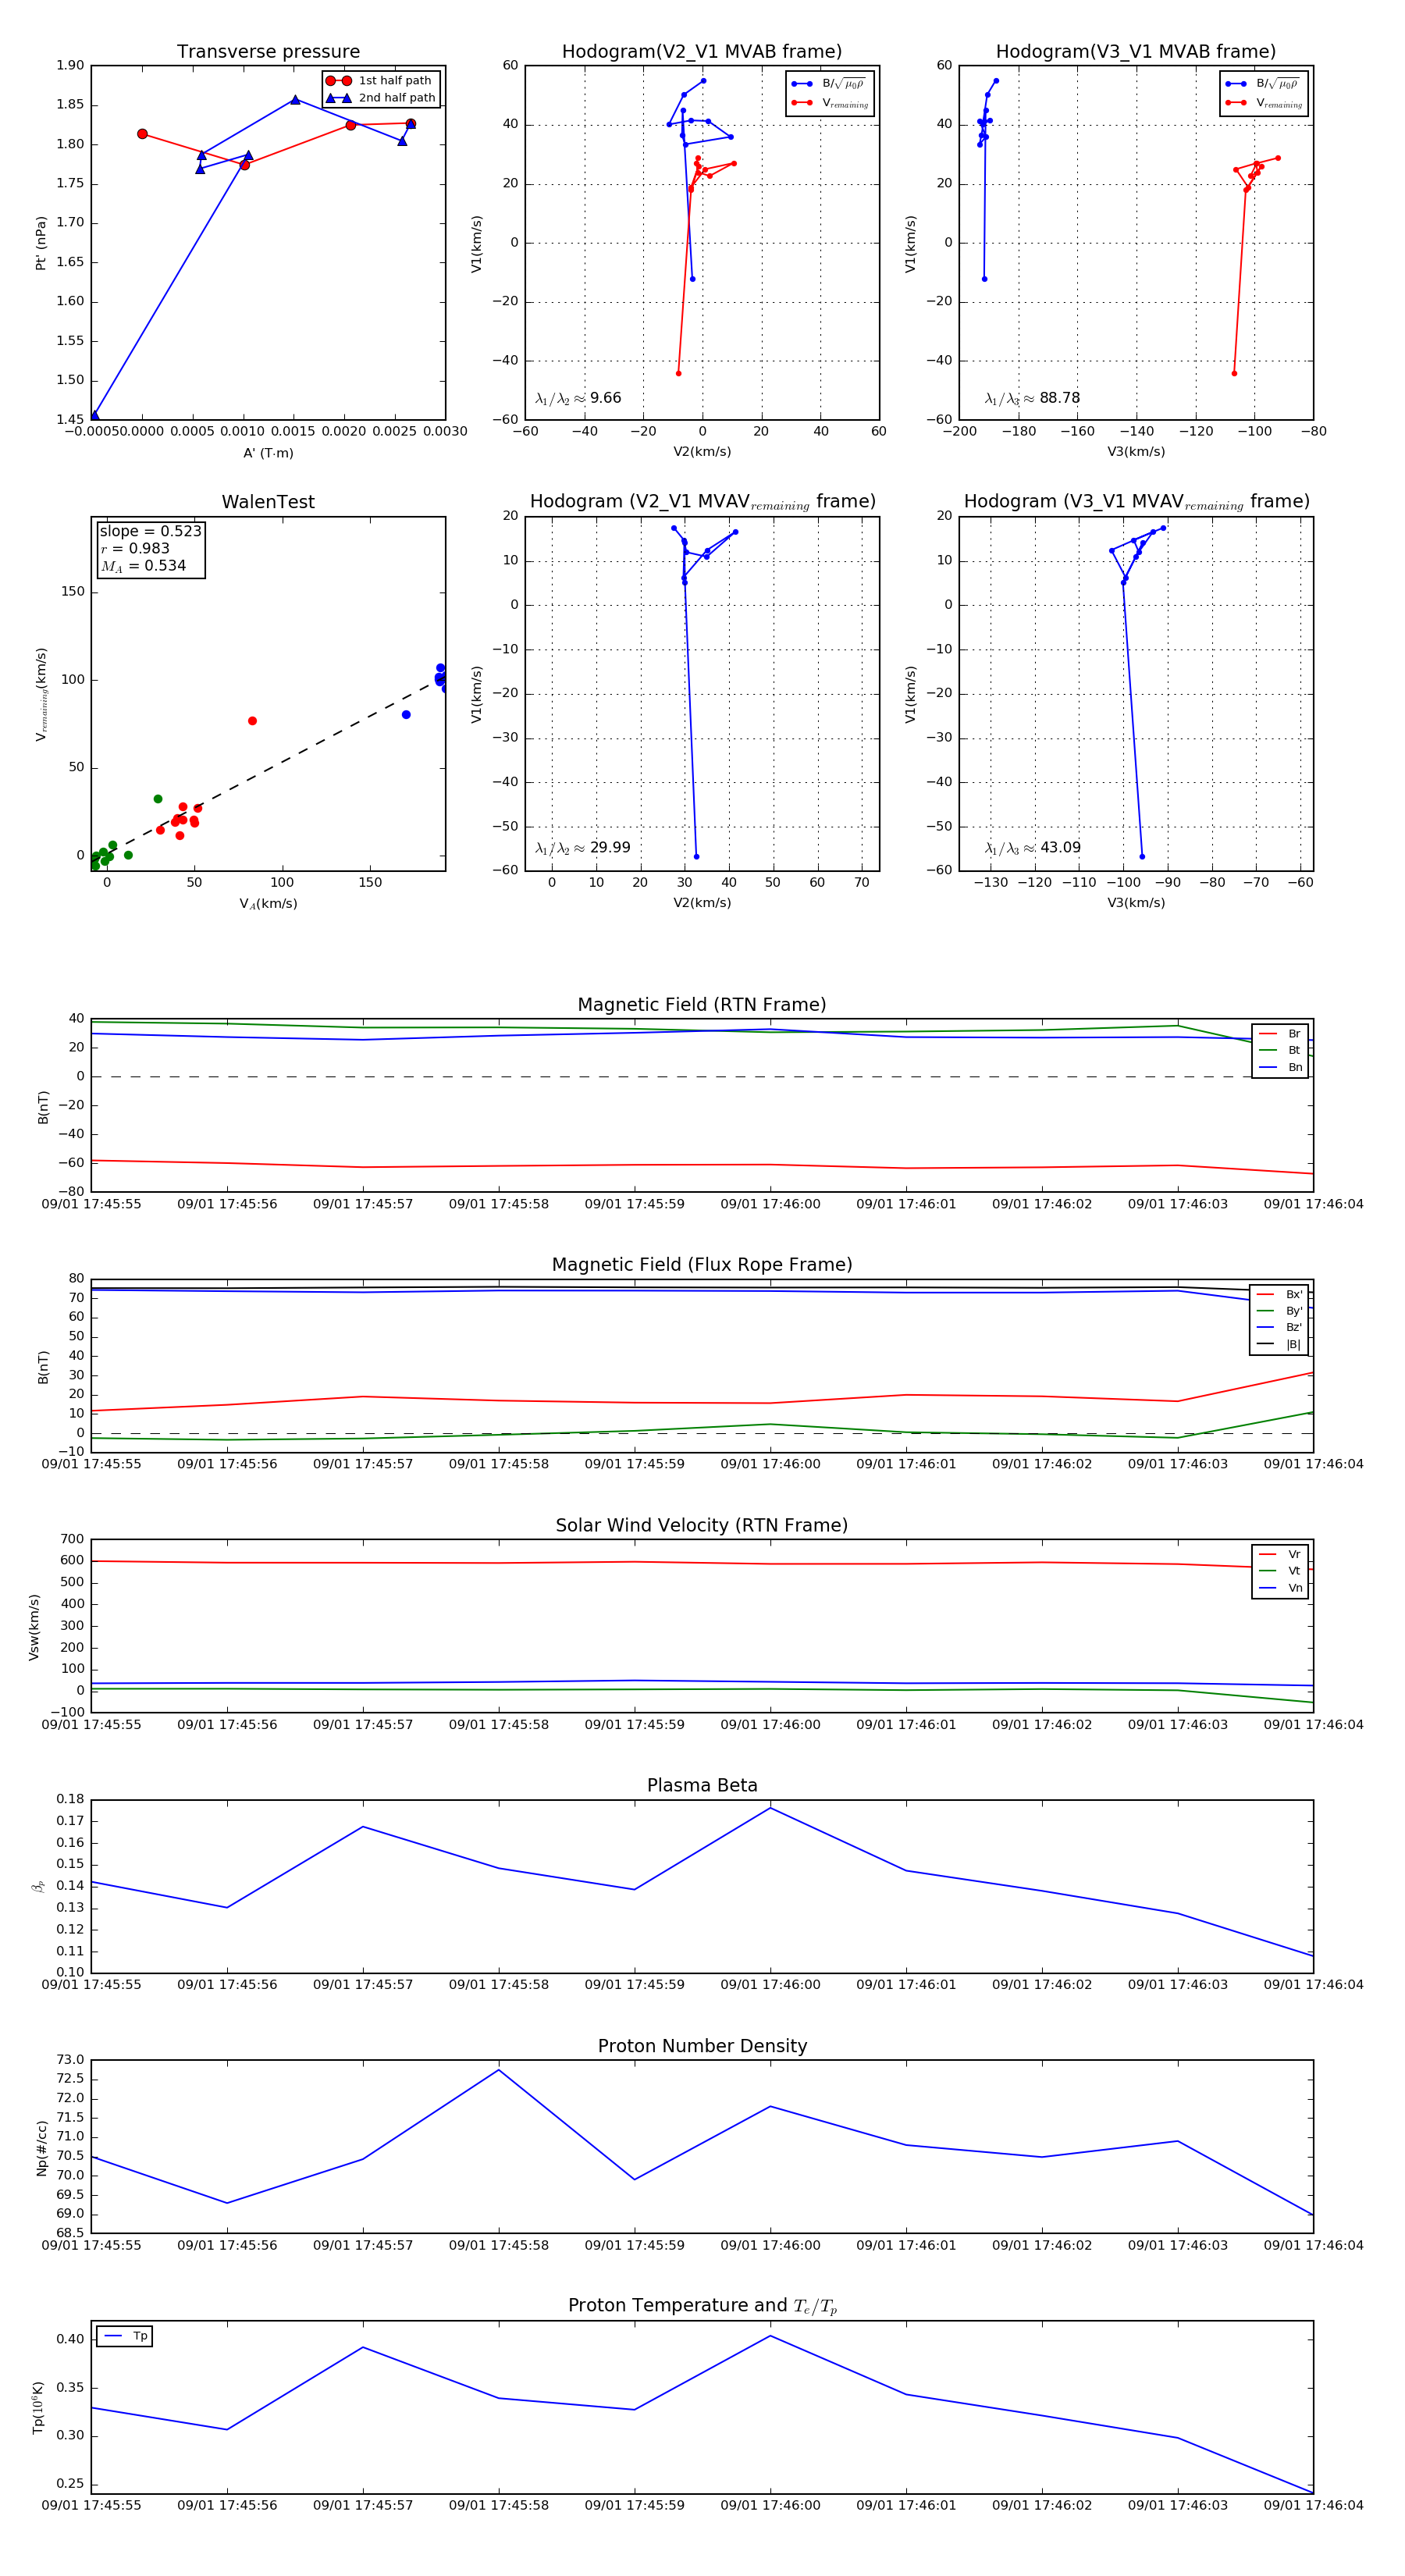Click the red outlier point in WalenTest

coord(252,721)
